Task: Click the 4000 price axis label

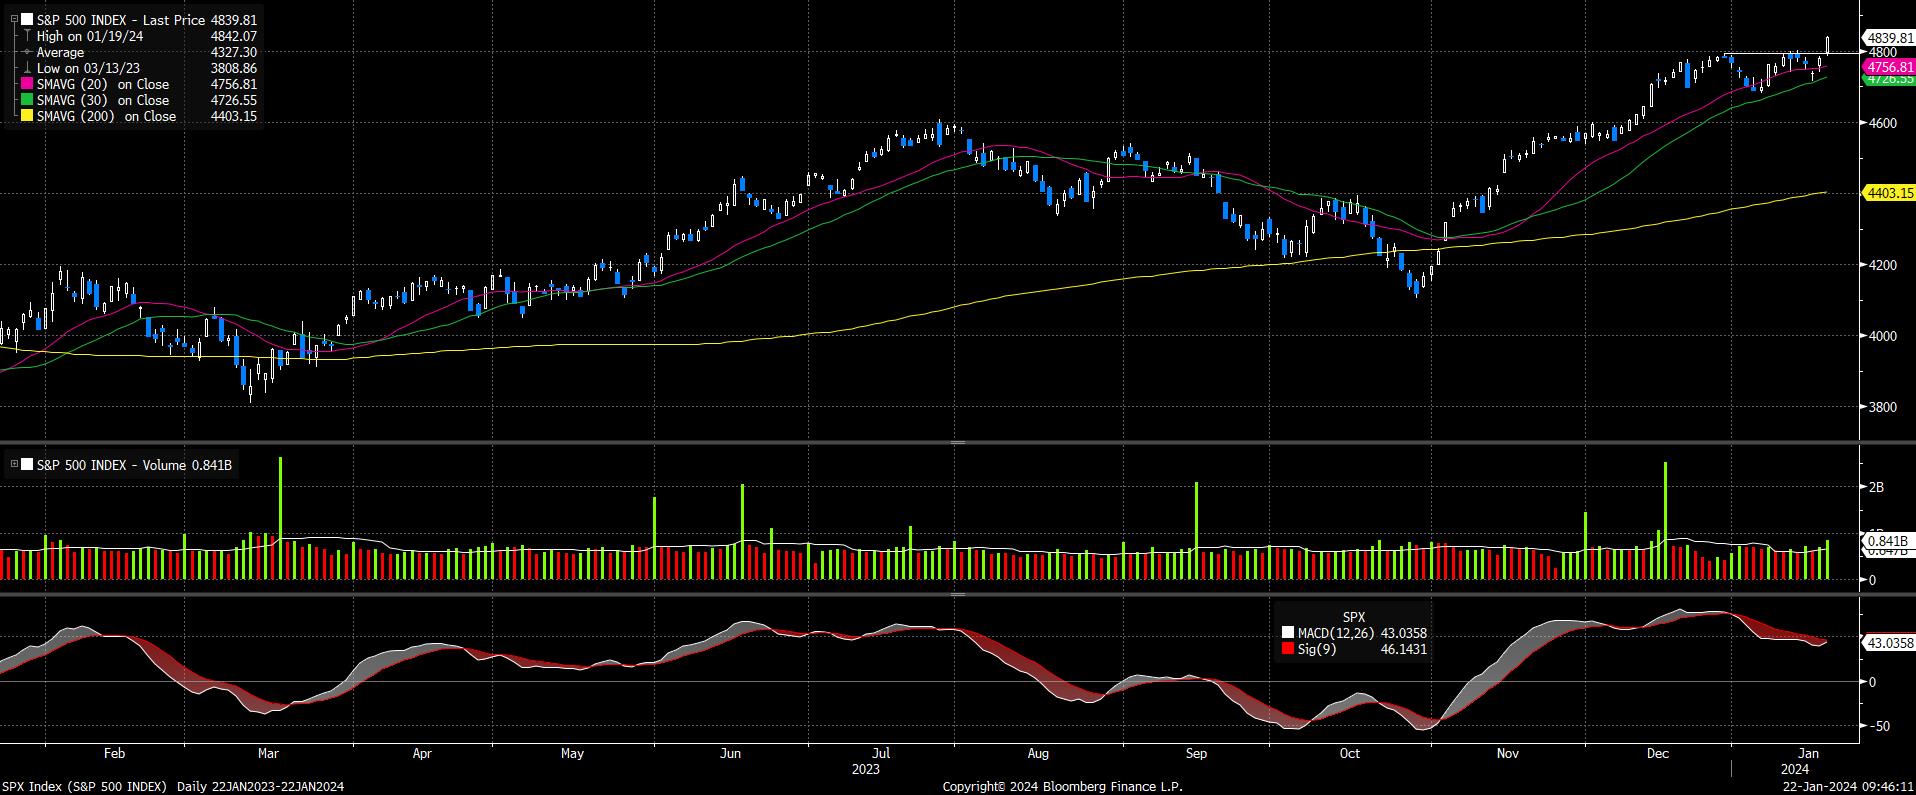Action: tap(1882, 336)
